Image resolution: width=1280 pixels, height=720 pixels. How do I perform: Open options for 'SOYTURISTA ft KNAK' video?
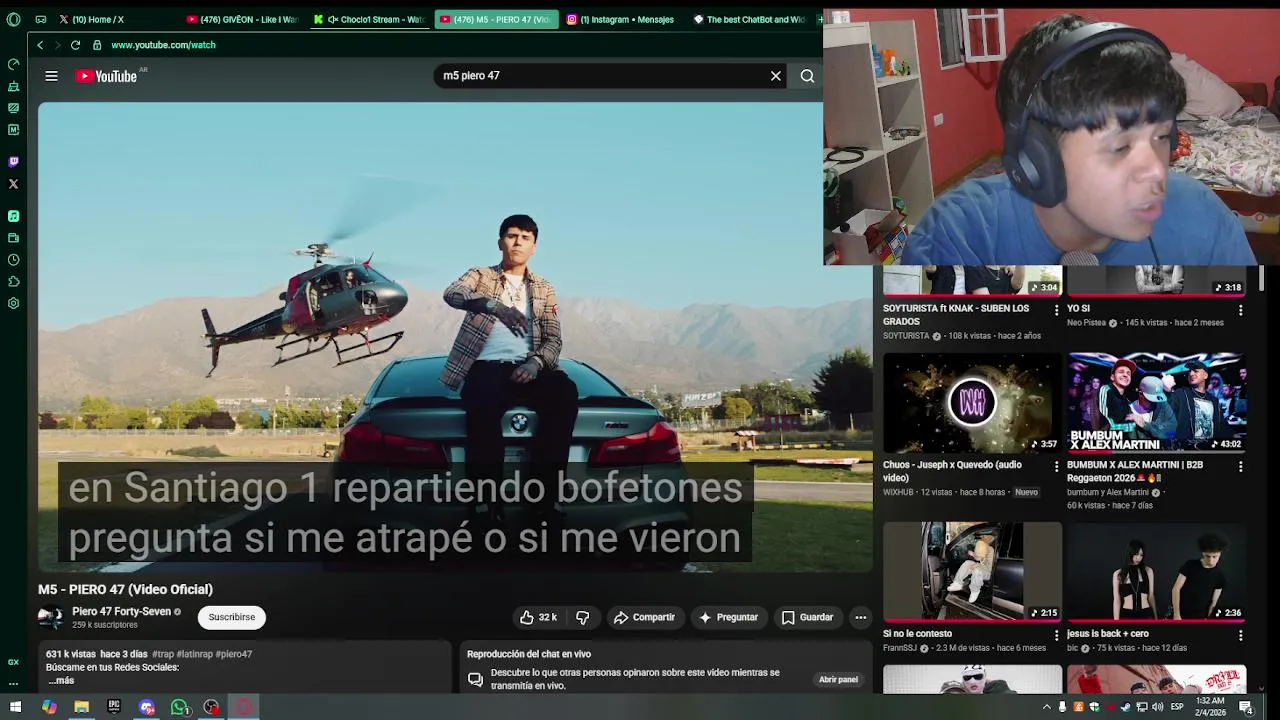[x=1056, y=310]
